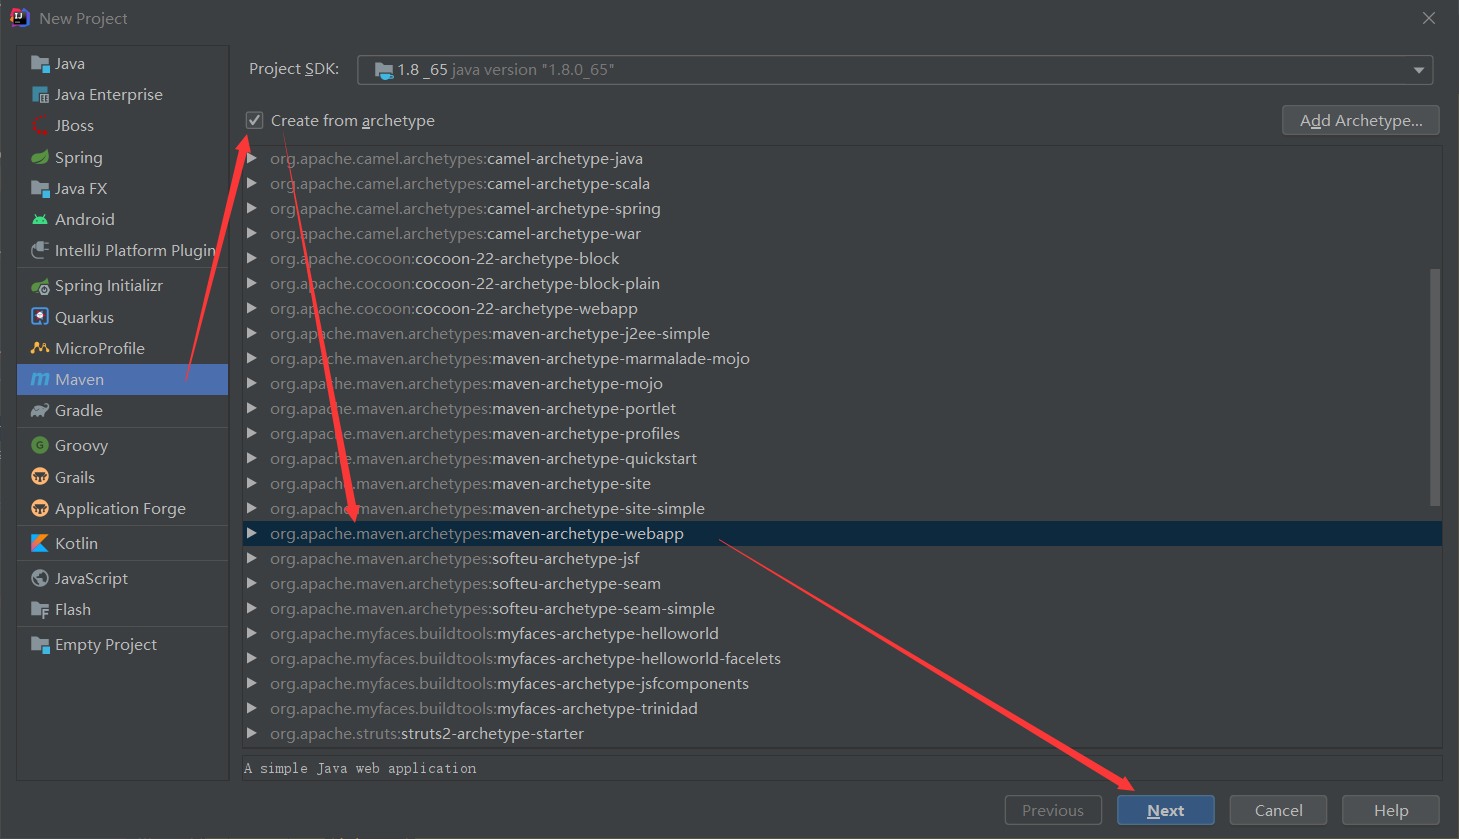Select softeu-archetype-seam row

point(842,583)
